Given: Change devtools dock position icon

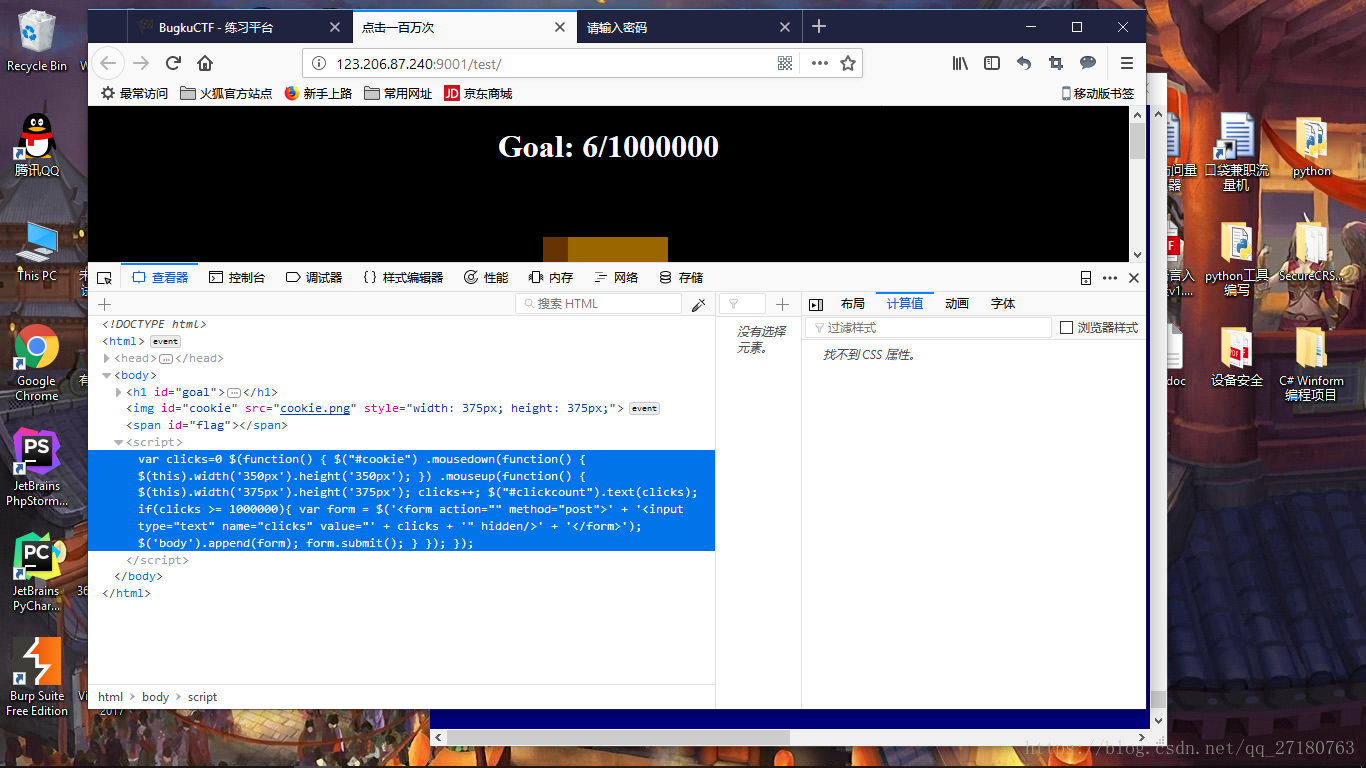Looking at the screenshot, I should coord(1086,278).
